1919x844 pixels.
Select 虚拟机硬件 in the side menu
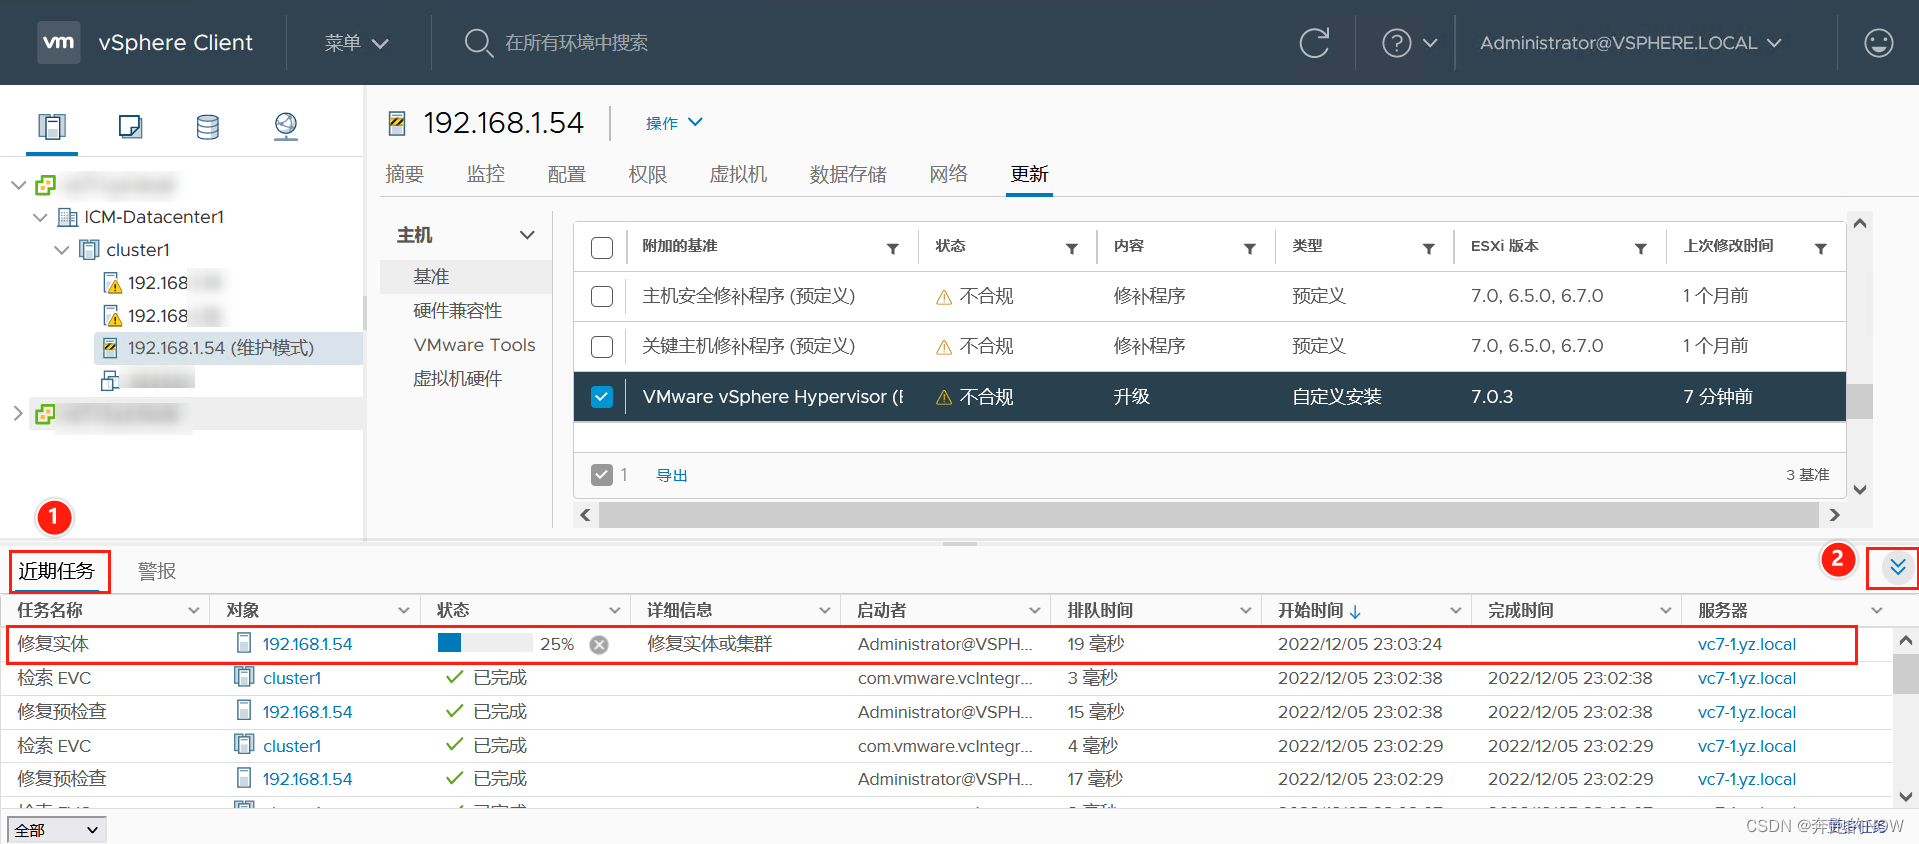[x=458, y=379]
